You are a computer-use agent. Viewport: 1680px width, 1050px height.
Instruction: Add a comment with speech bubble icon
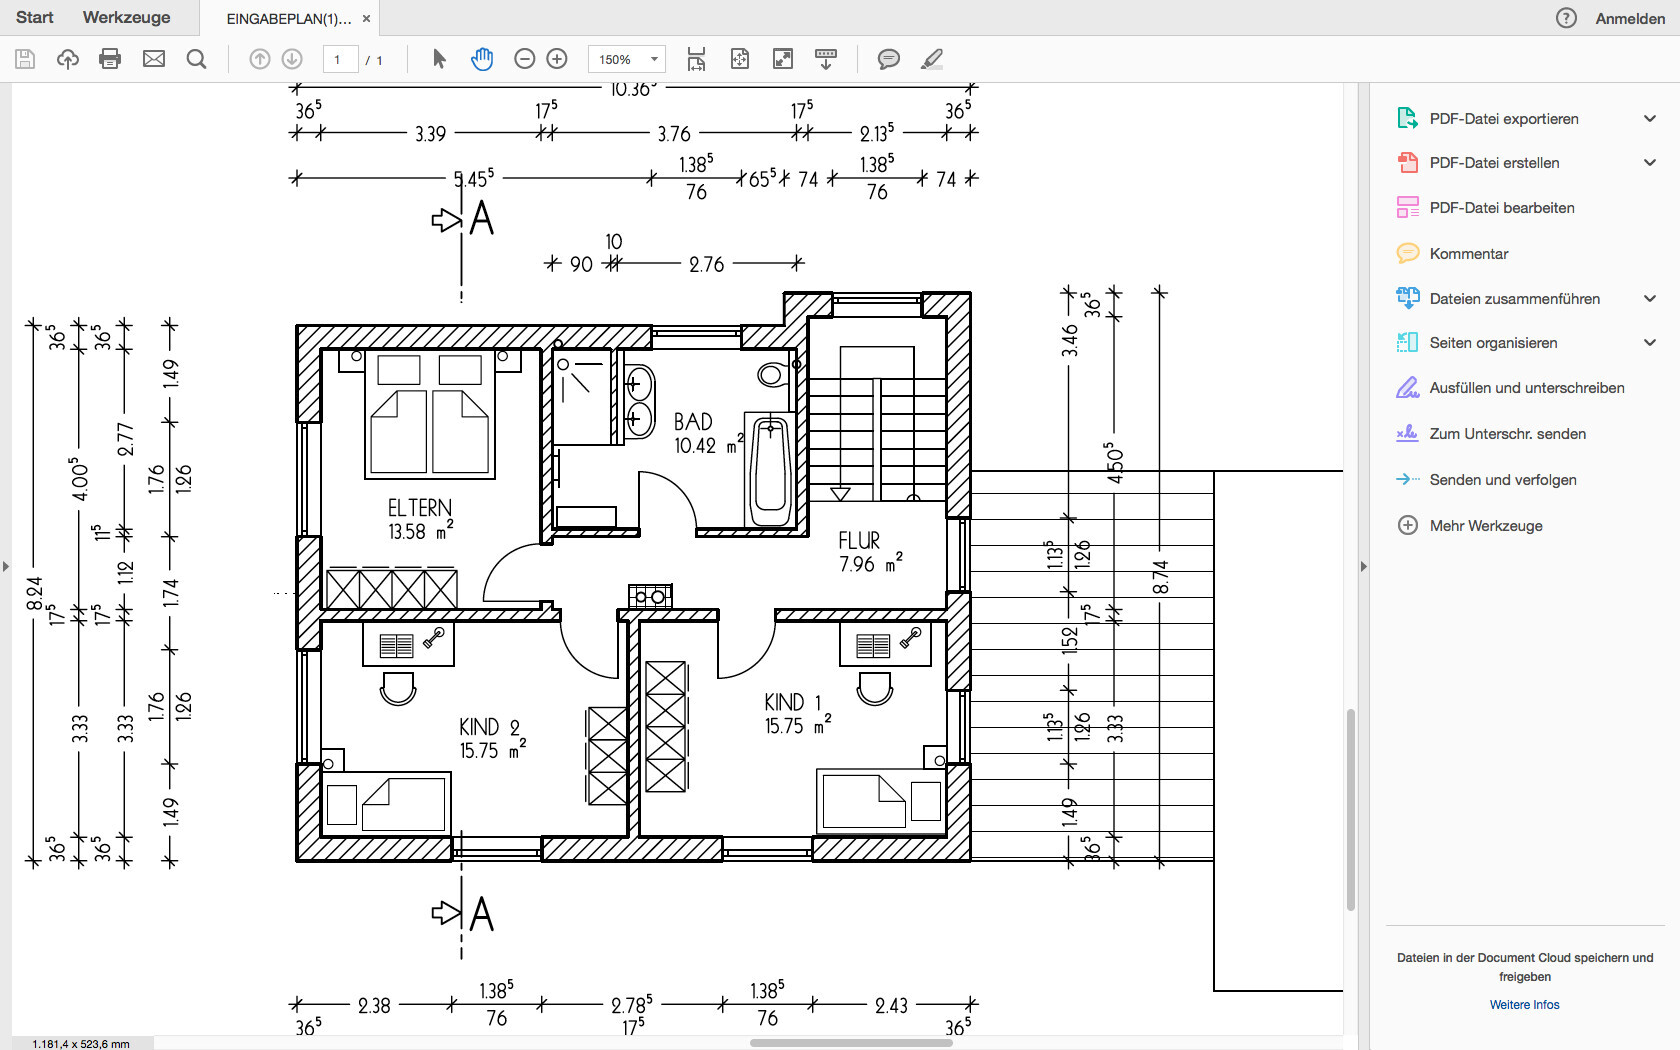coord(888,59)
